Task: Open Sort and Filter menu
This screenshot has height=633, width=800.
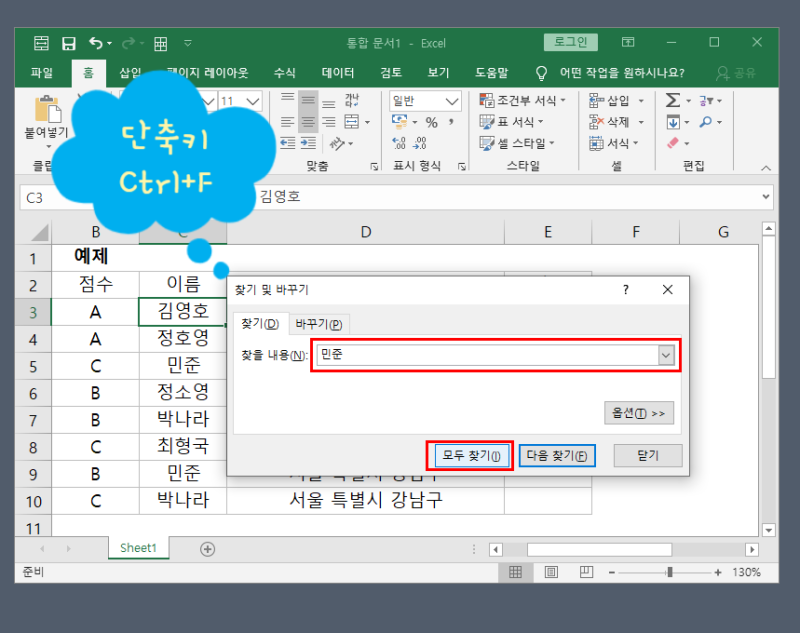Action: click(710, 101)
